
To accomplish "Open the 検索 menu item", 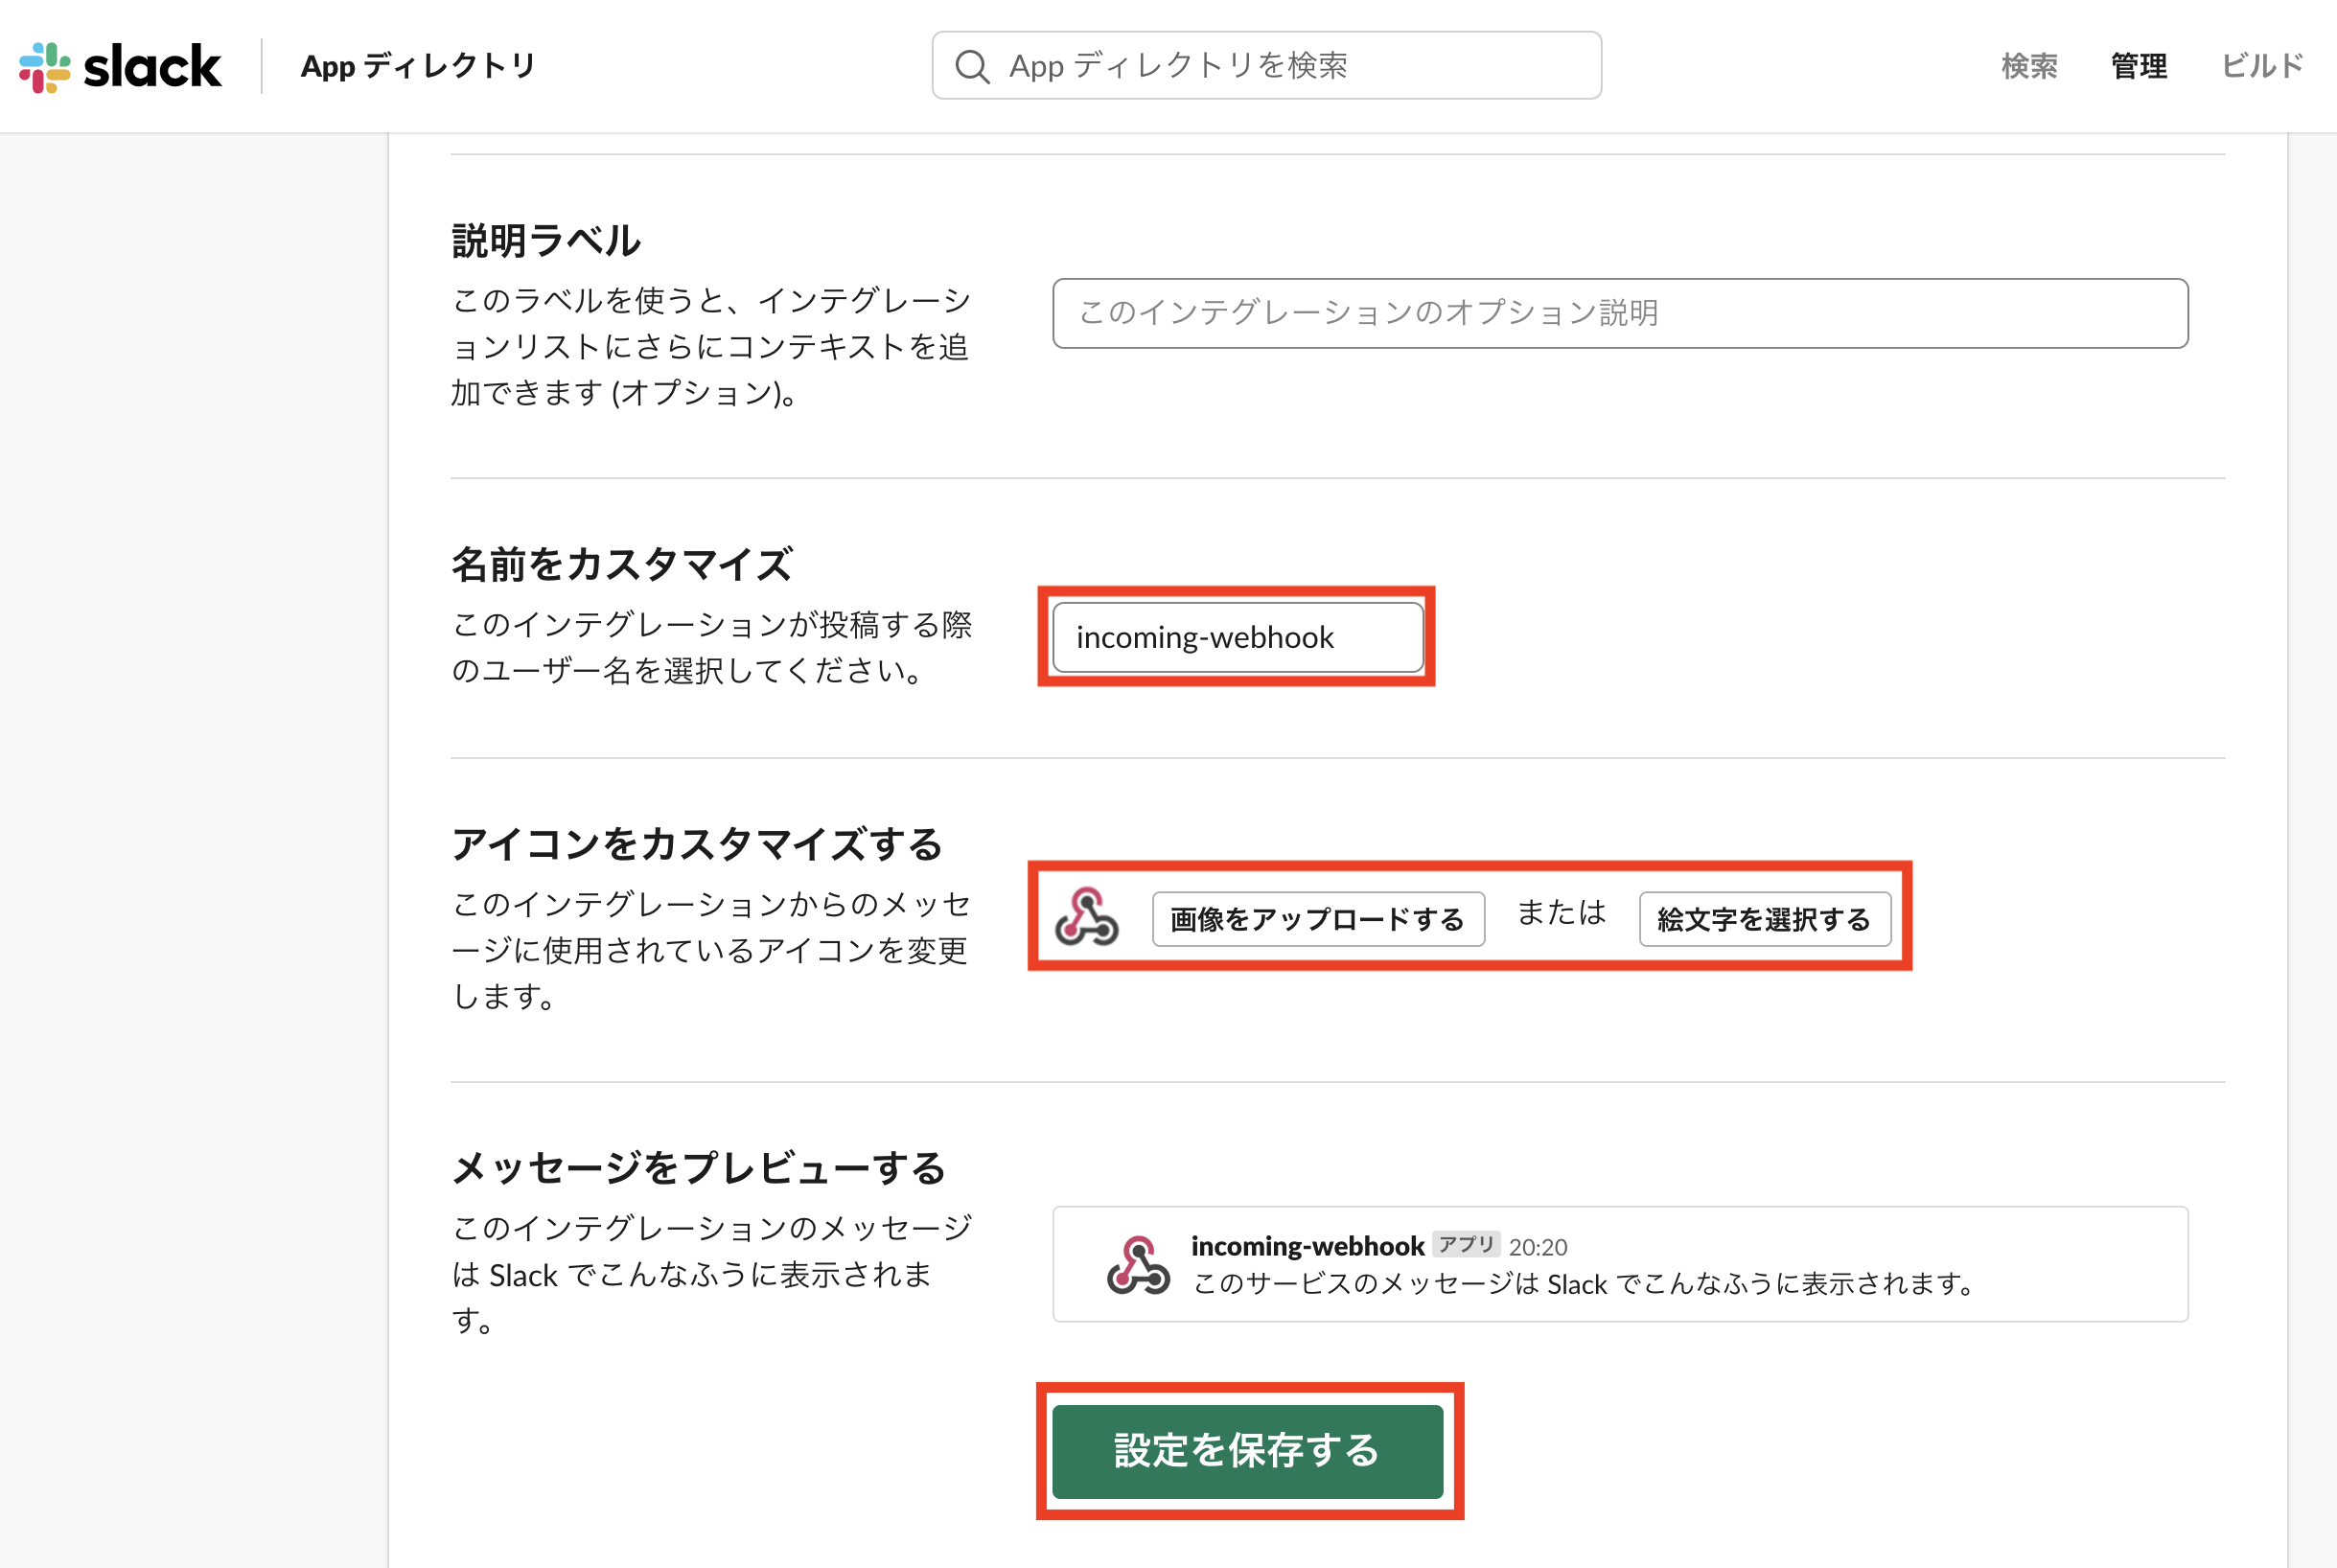I will click(2029, 66).
